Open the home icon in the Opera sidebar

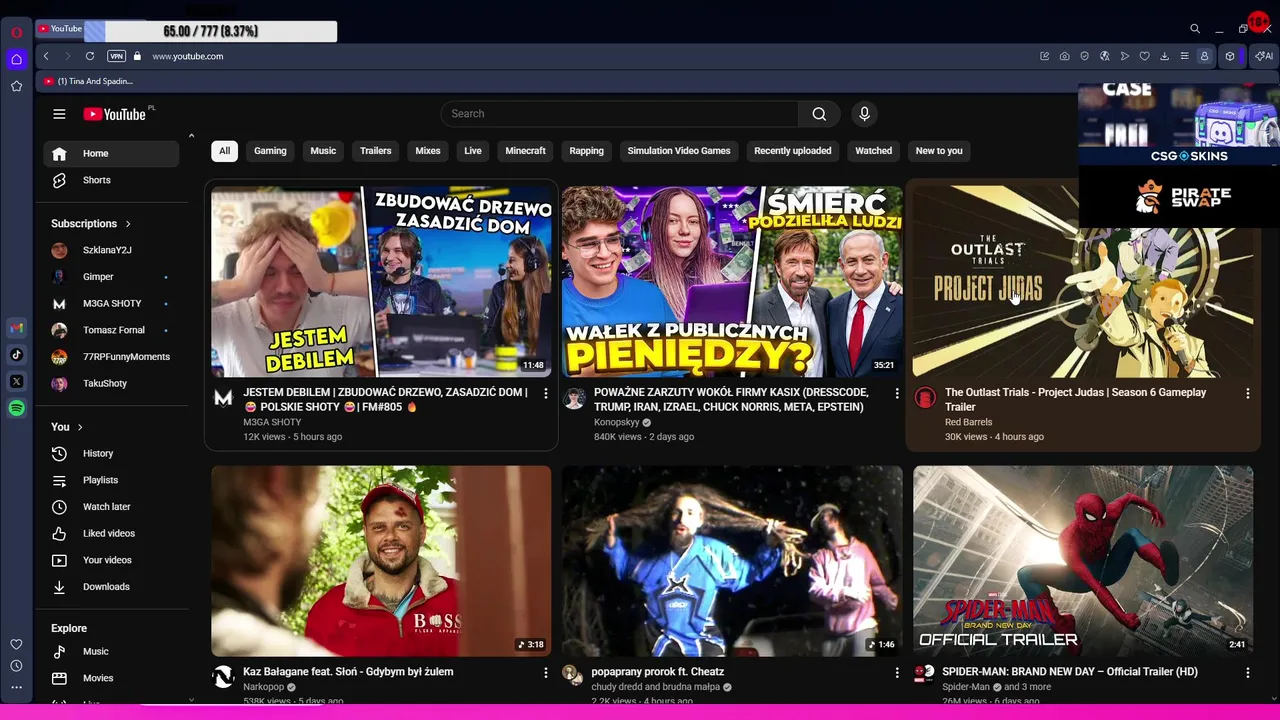[16, 59]
